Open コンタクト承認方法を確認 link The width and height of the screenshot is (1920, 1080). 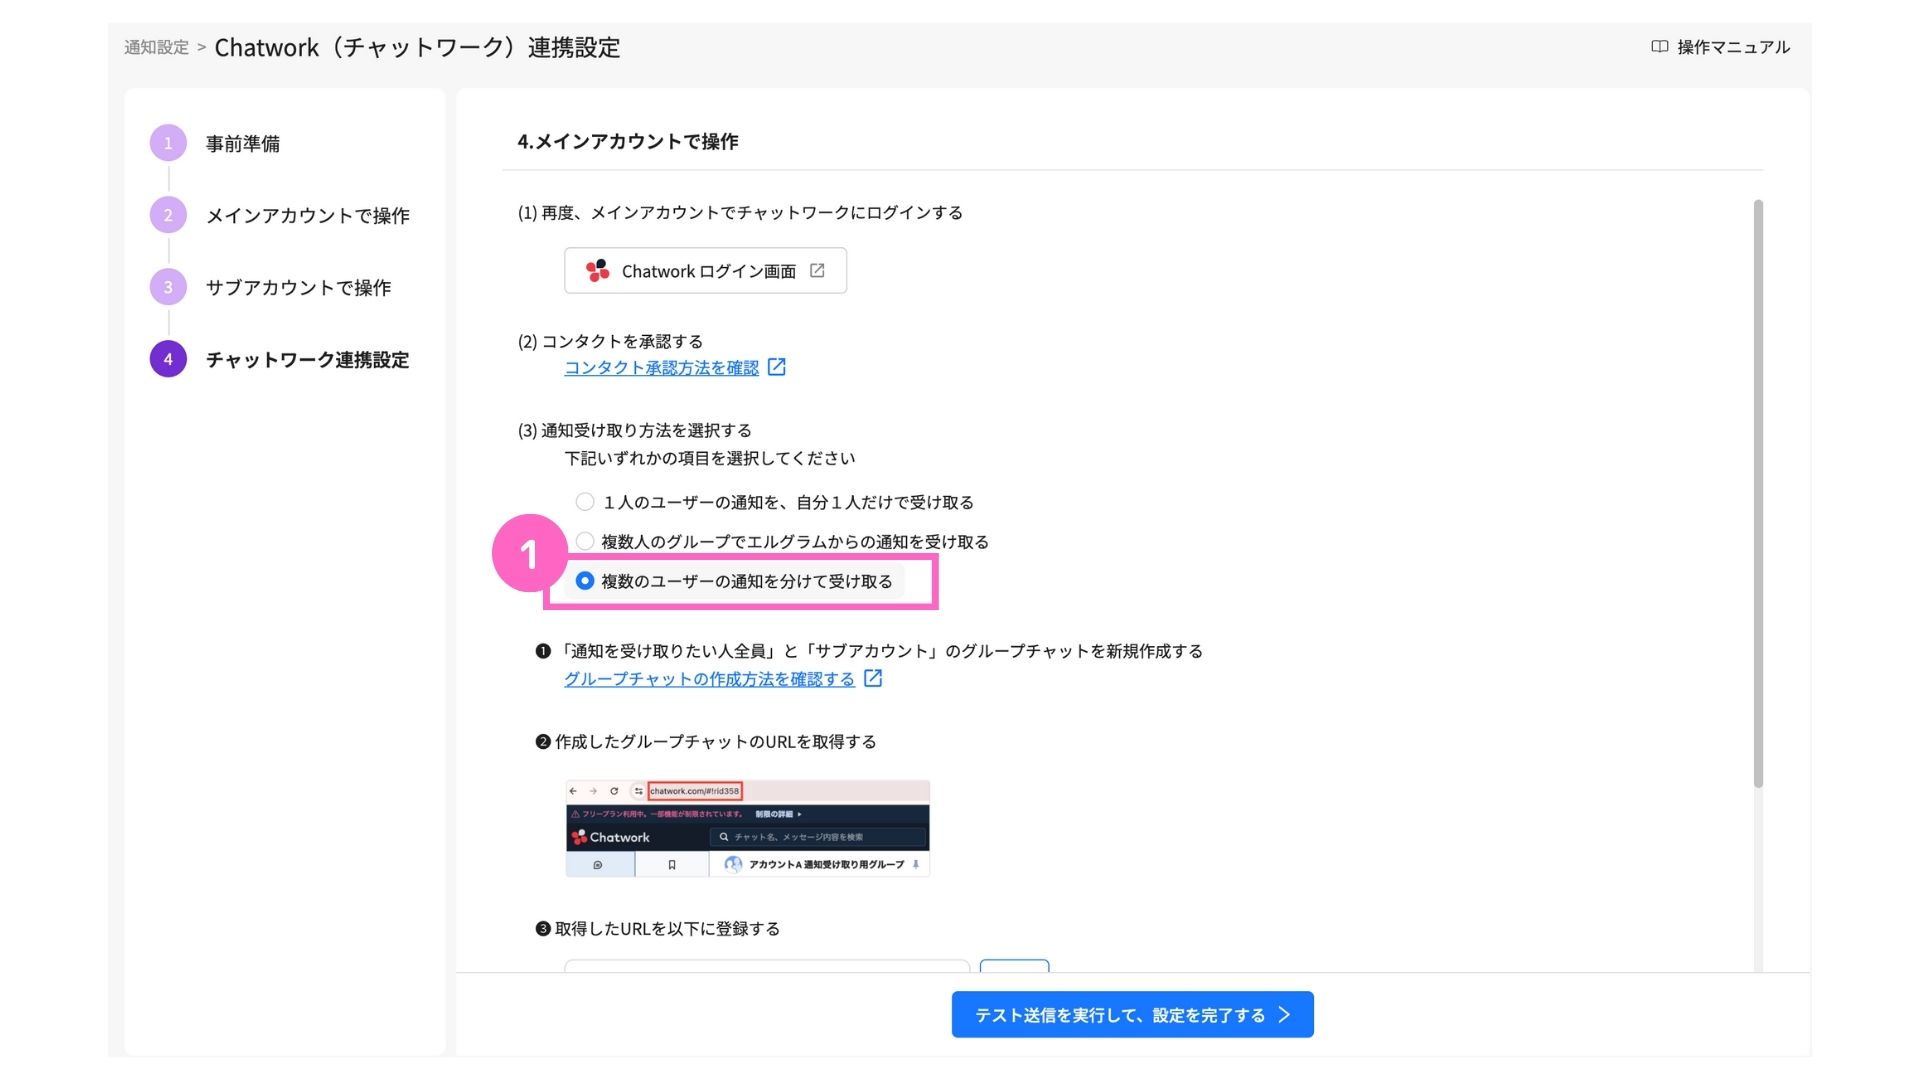pyautogui.click(x=662, y=368)
